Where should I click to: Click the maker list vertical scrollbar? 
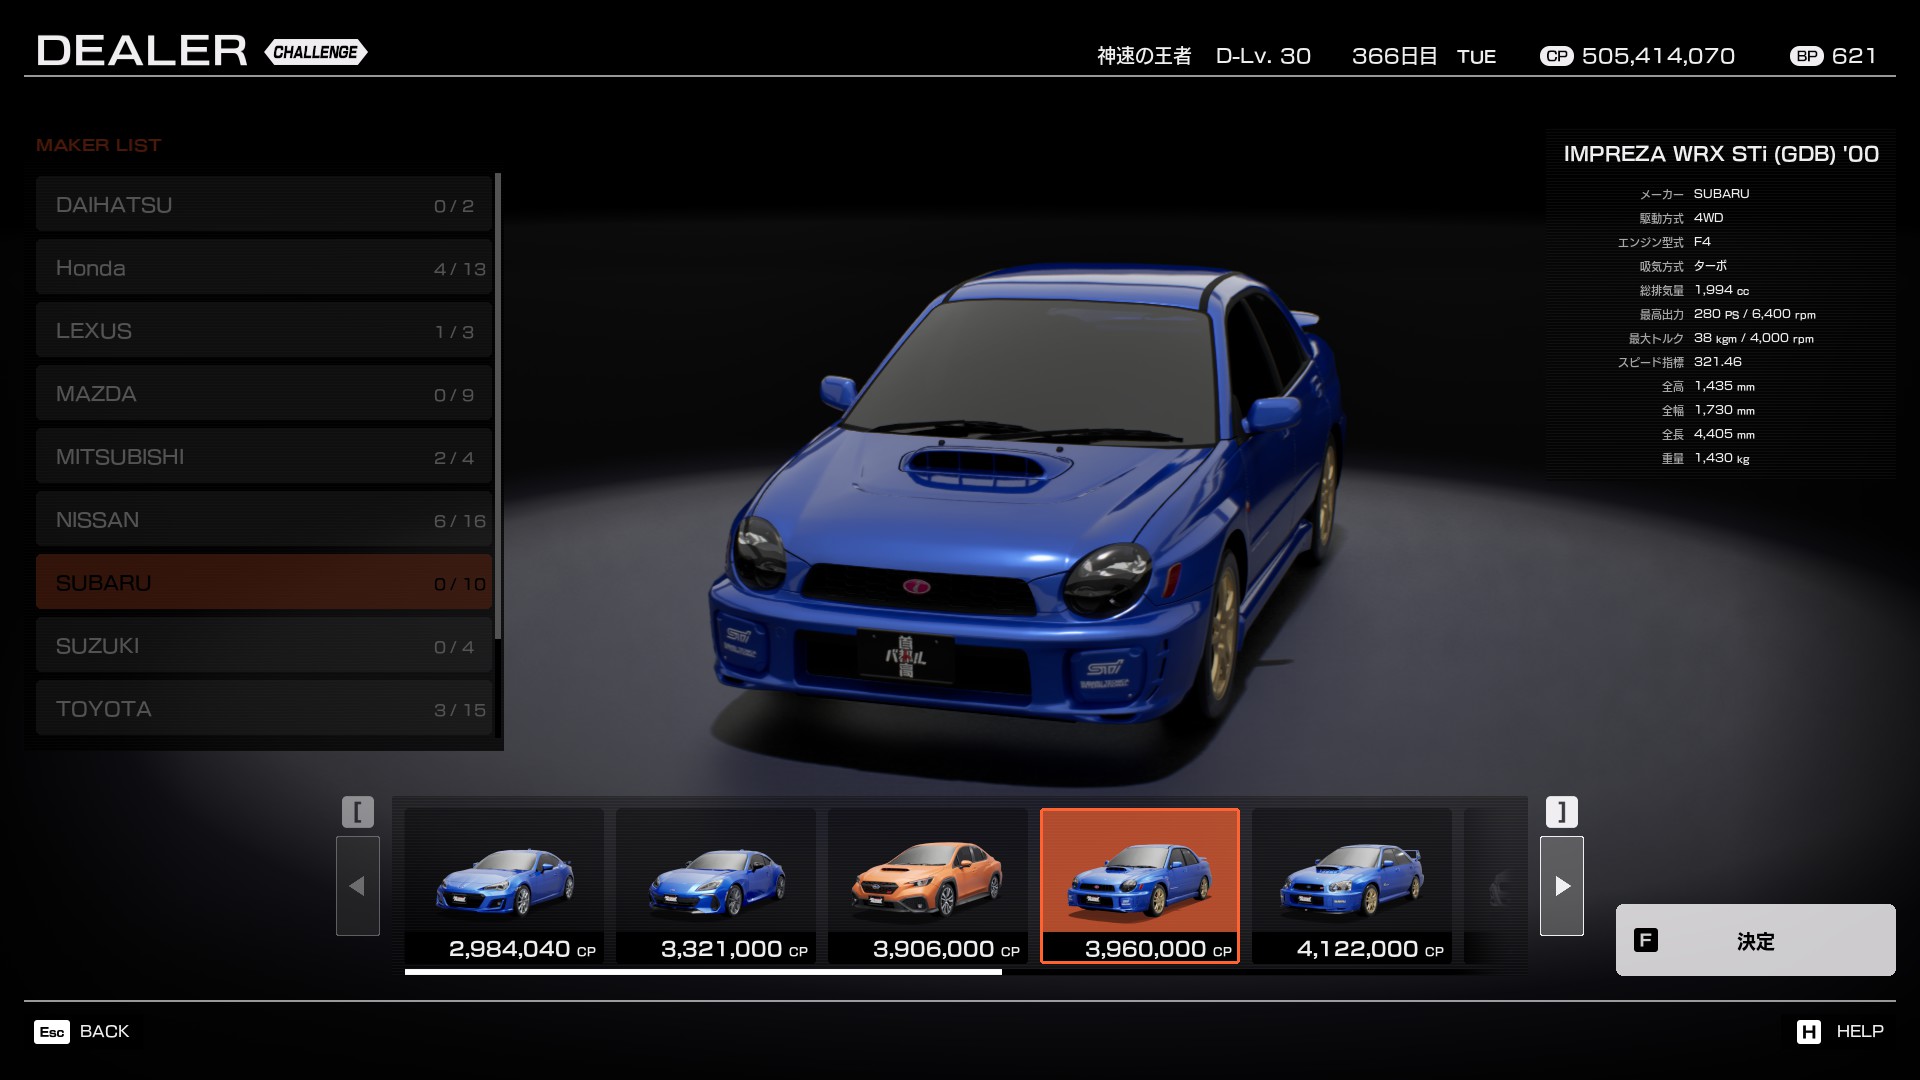coord(498,405)
